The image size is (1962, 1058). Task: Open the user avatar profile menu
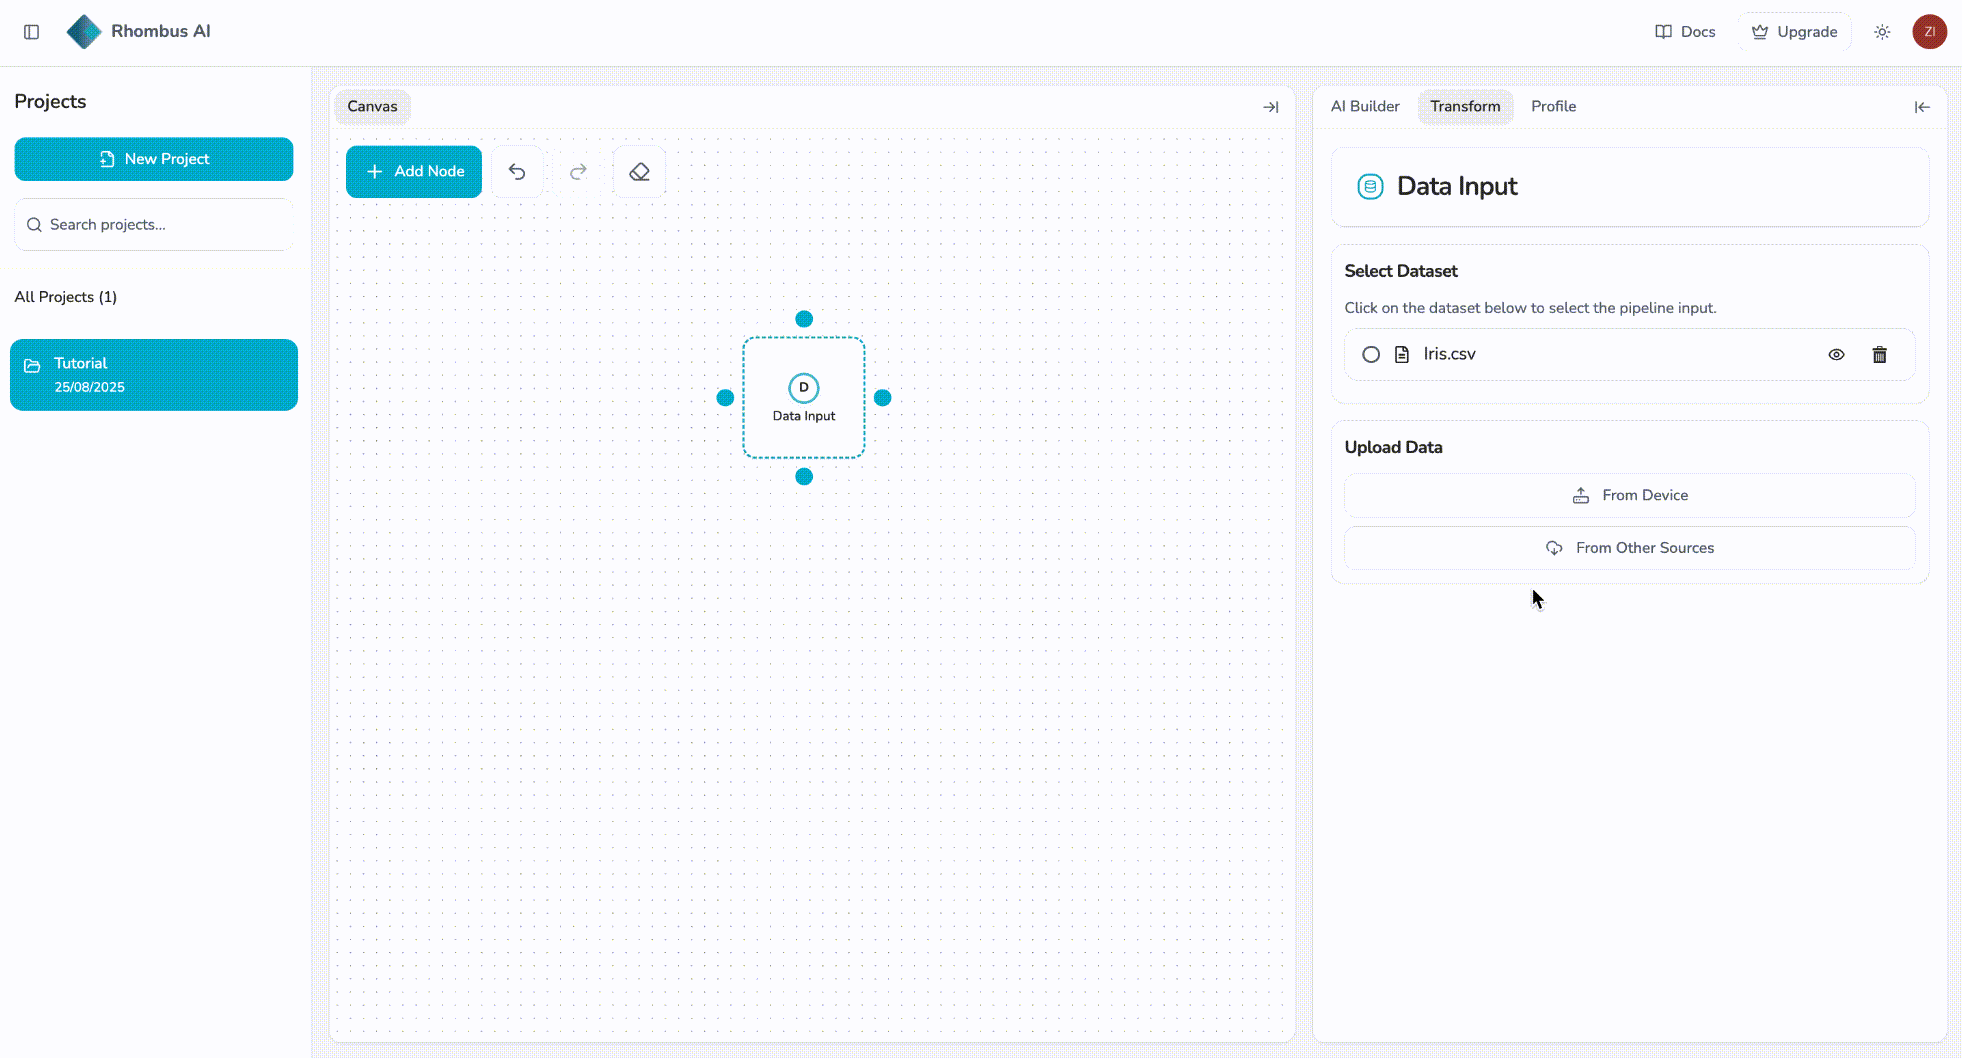(1929, 32)
